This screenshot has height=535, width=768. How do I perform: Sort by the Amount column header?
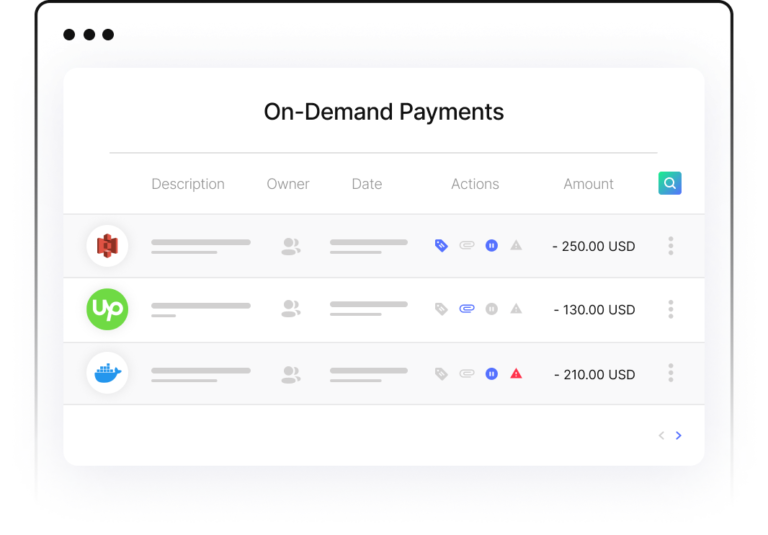tap(588, 184)
